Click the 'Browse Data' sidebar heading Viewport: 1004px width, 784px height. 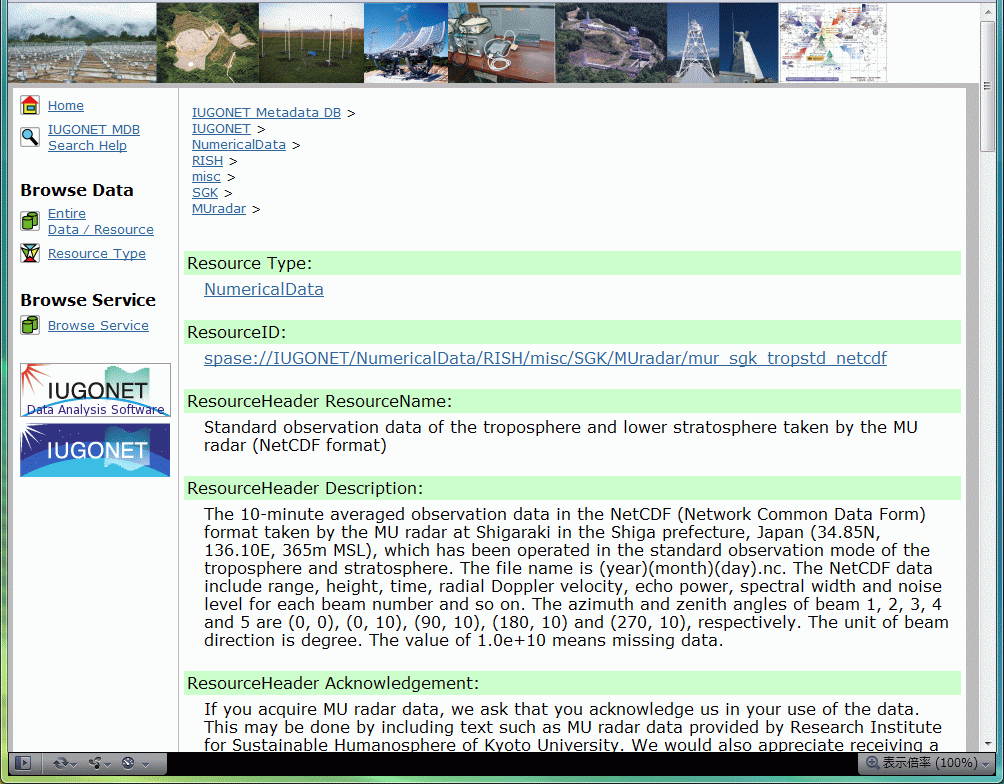[77, 190]
